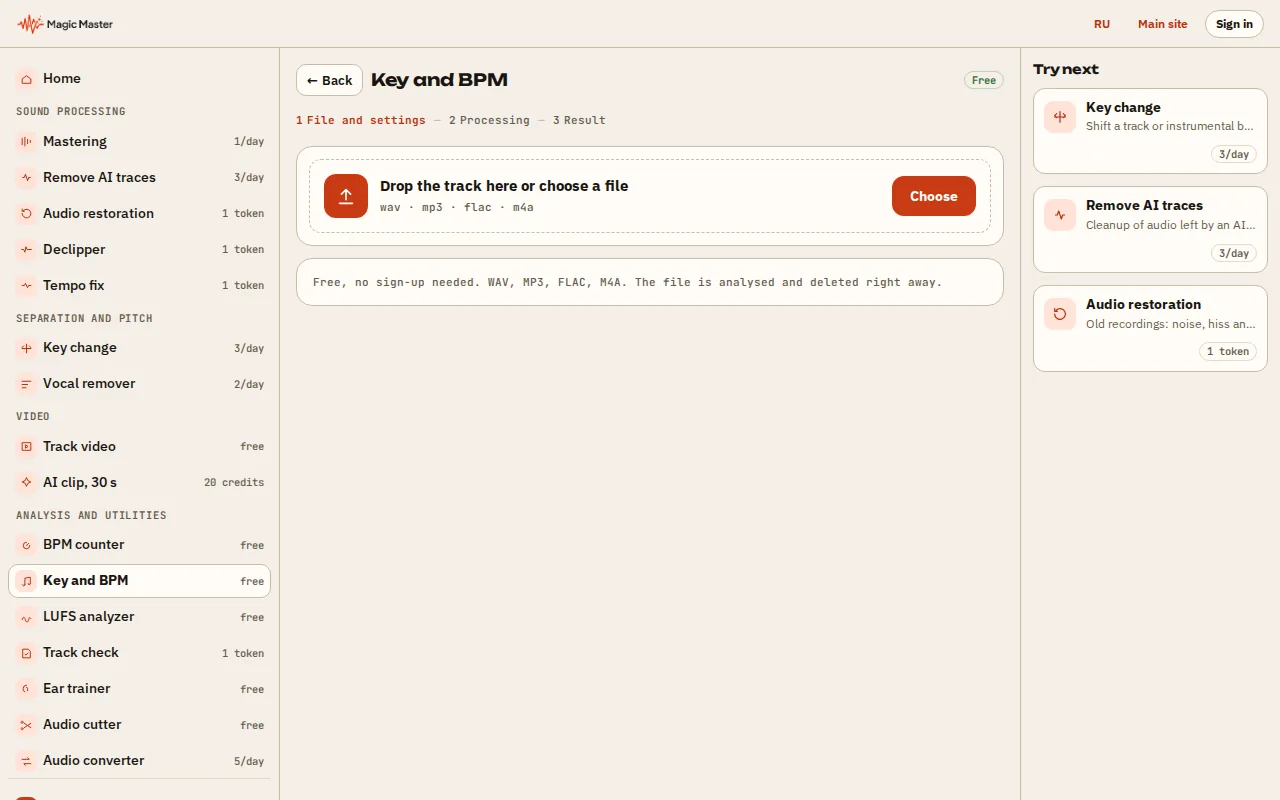The height and width of the screenshot is (800, 1280).
Task: Switch language with the RU link
Action: click(x=1102, y=24)
